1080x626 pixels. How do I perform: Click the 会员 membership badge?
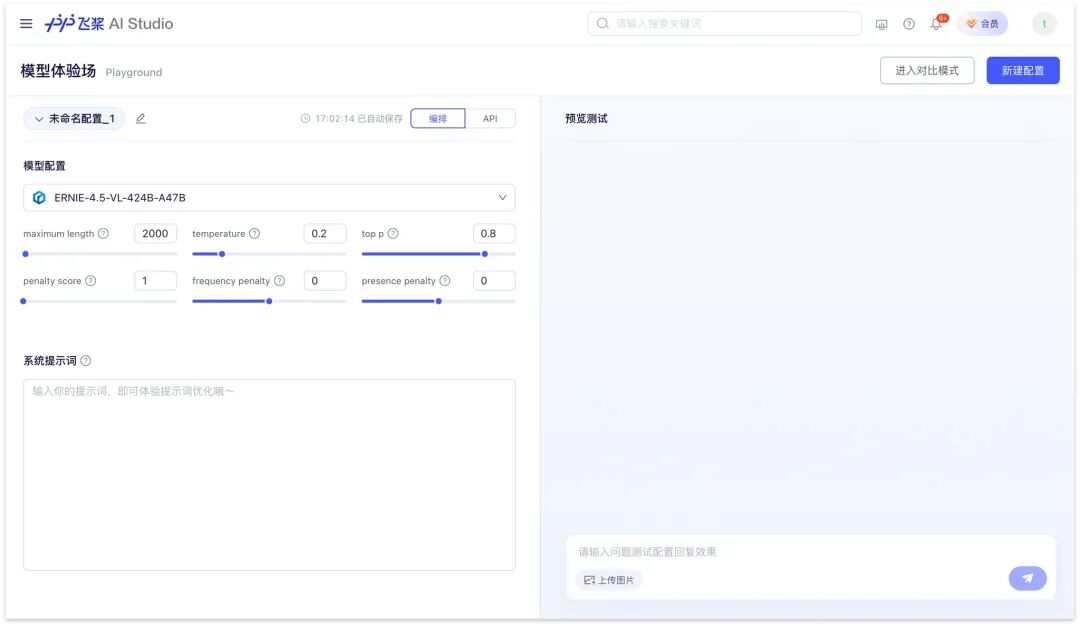tap(982, 23)
